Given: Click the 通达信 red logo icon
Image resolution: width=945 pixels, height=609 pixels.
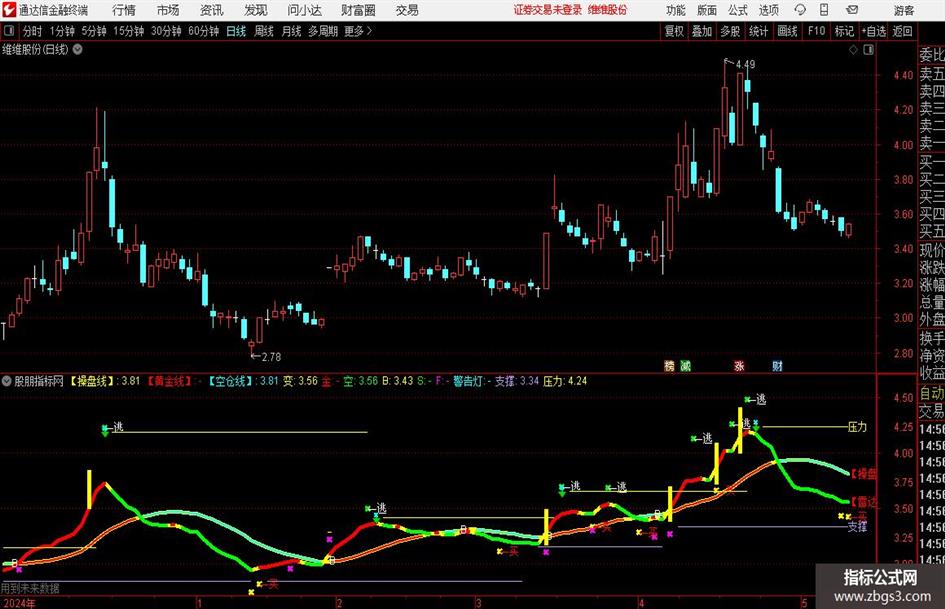Looking at the screenshot, I should pos(9,10).
